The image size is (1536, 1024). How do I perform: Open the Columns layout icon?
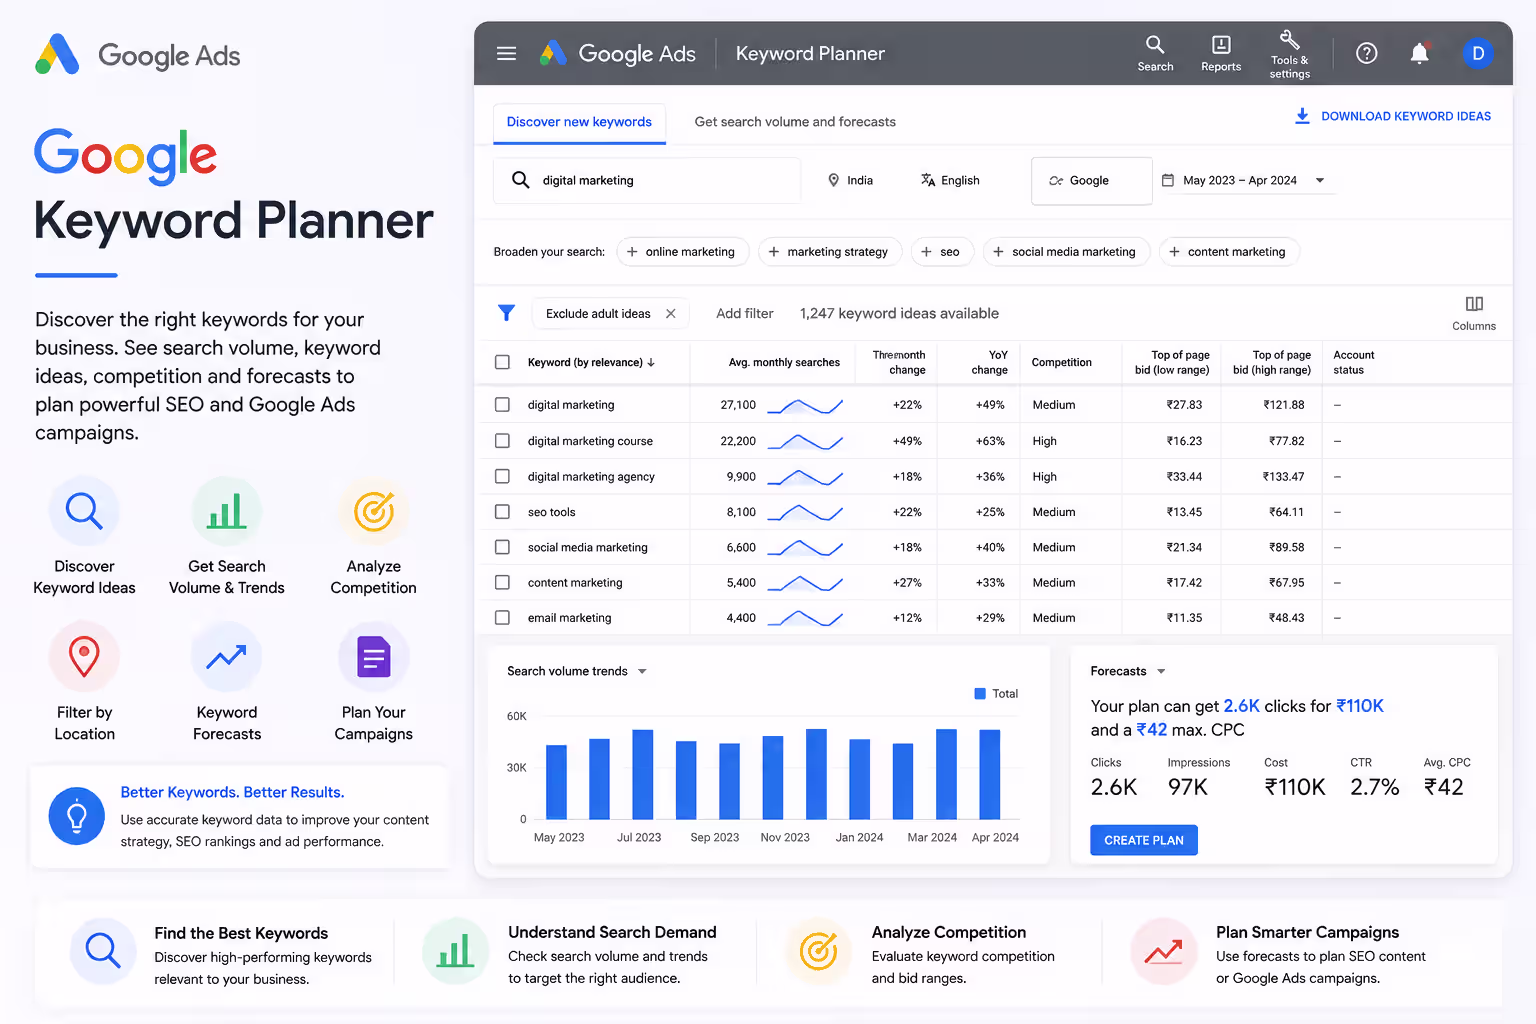click(x=1474, y=304)
